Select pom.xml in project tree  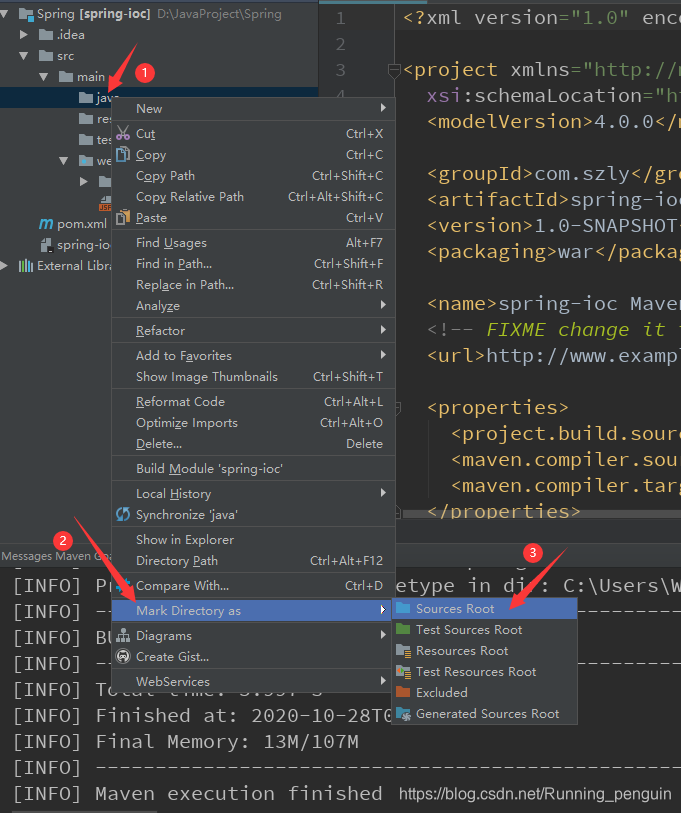pos(81,223)
